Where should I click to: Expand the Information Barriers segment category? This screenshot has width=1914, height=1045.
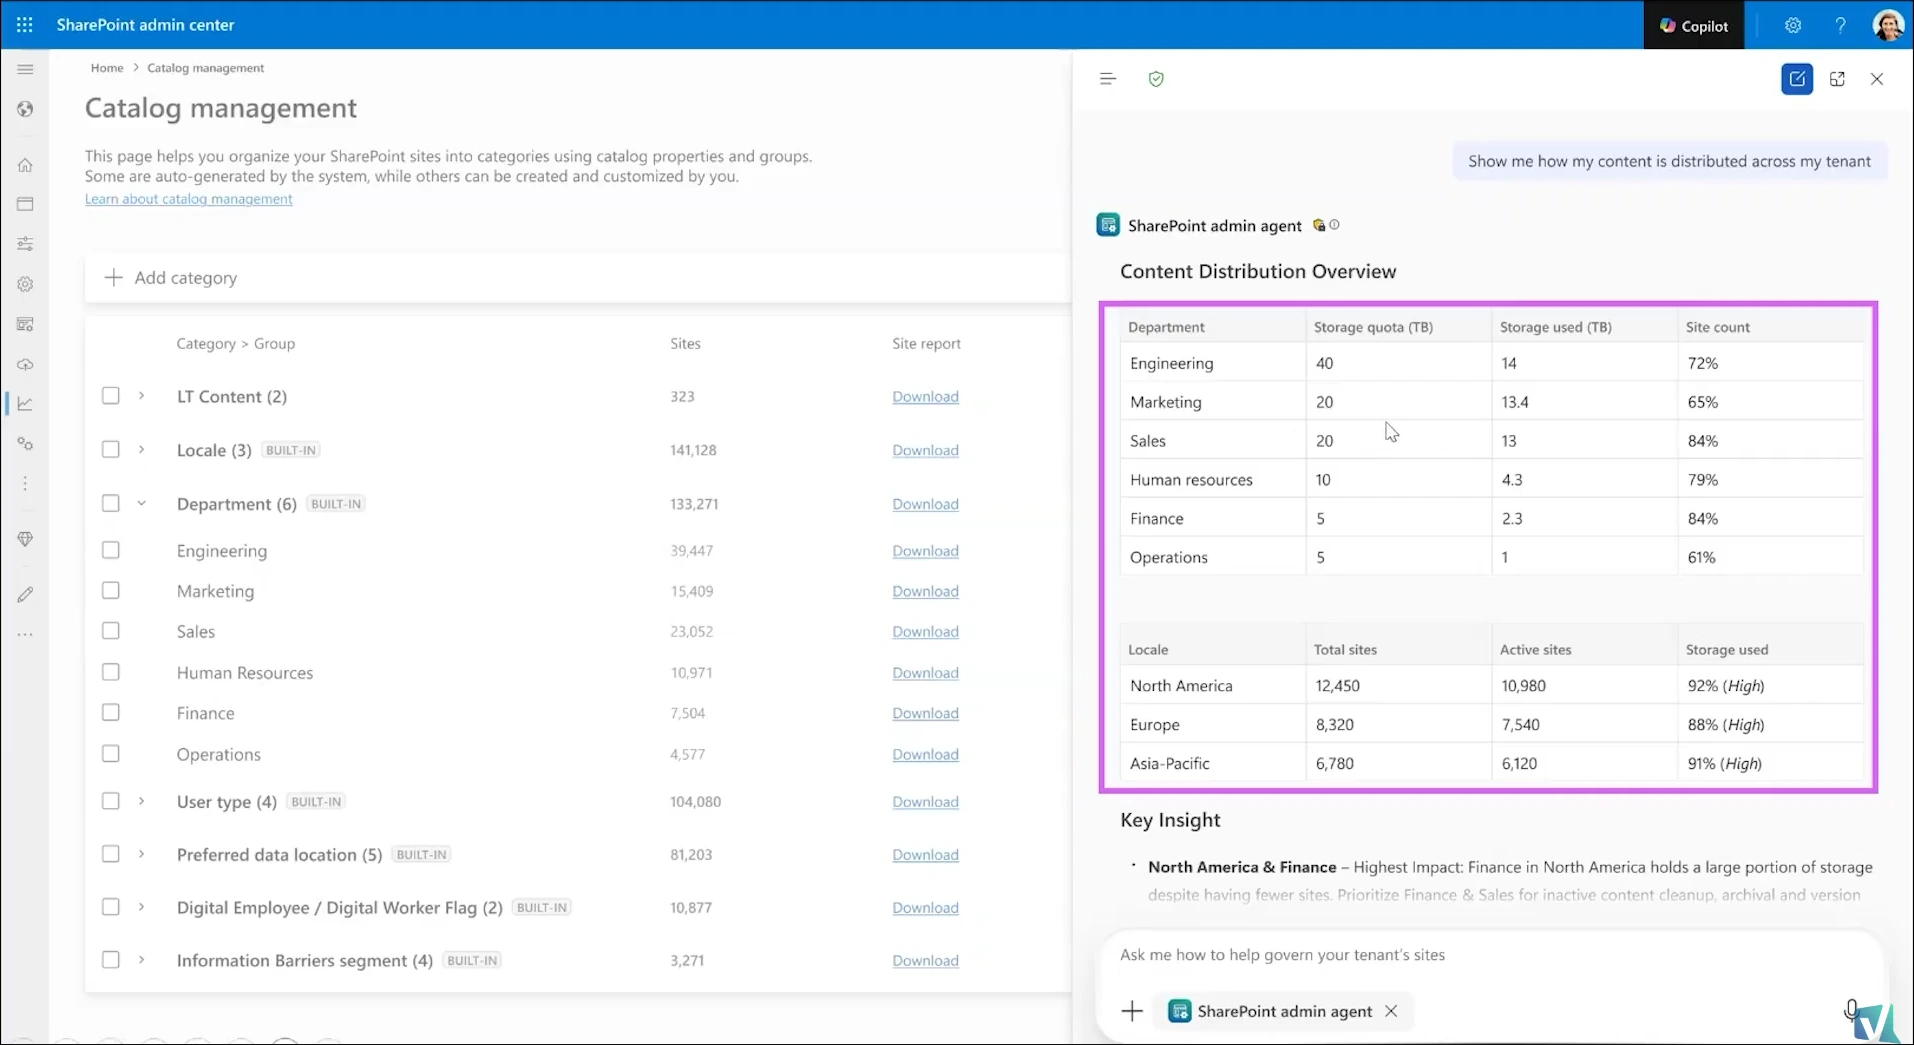tap(141, 960)
